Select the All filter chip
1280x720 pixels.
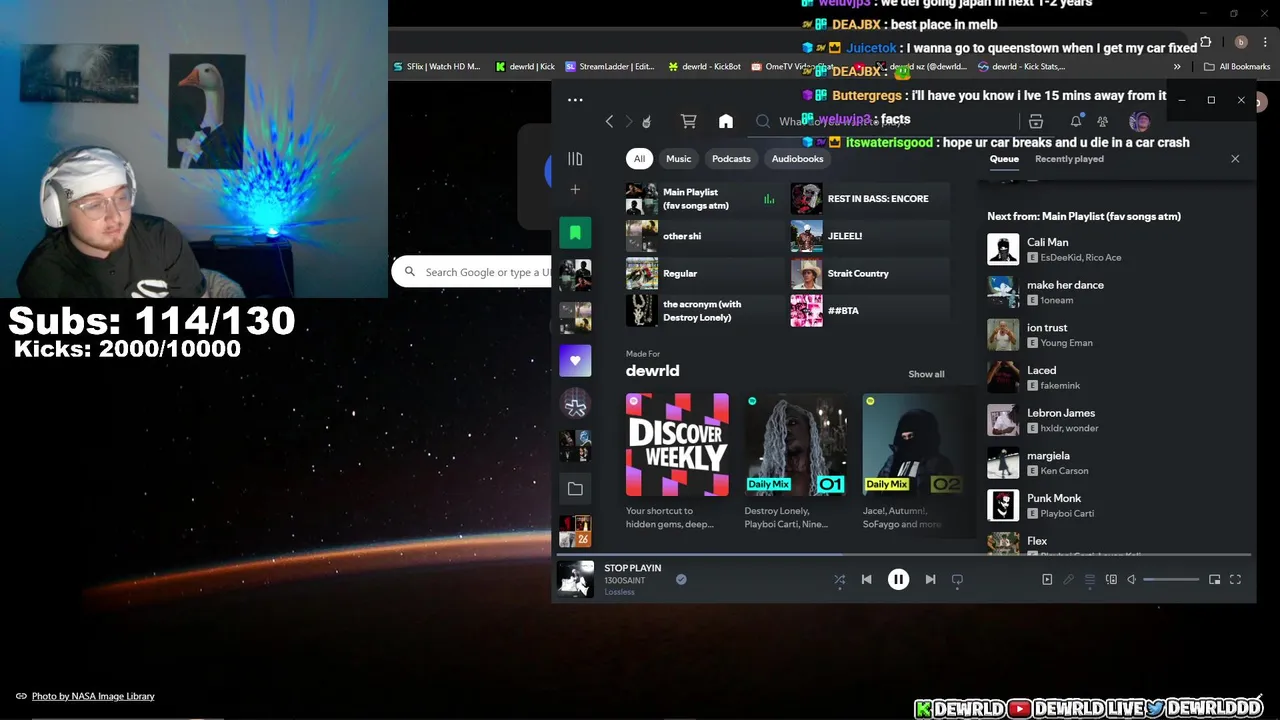point(639,158)
